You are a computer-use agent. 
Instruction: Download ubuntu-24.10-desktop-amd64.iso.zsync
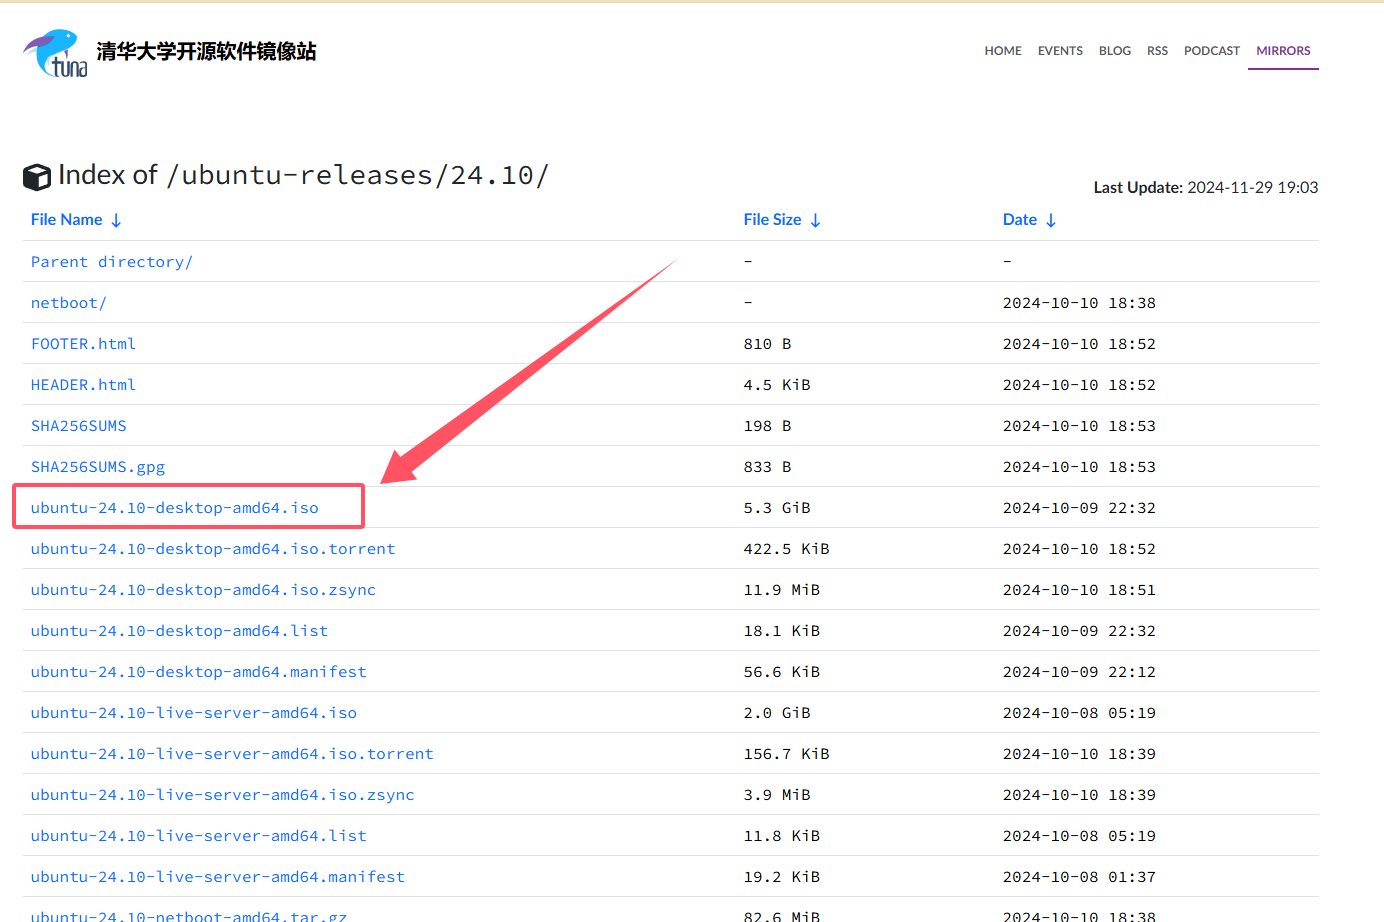point(203,590)
